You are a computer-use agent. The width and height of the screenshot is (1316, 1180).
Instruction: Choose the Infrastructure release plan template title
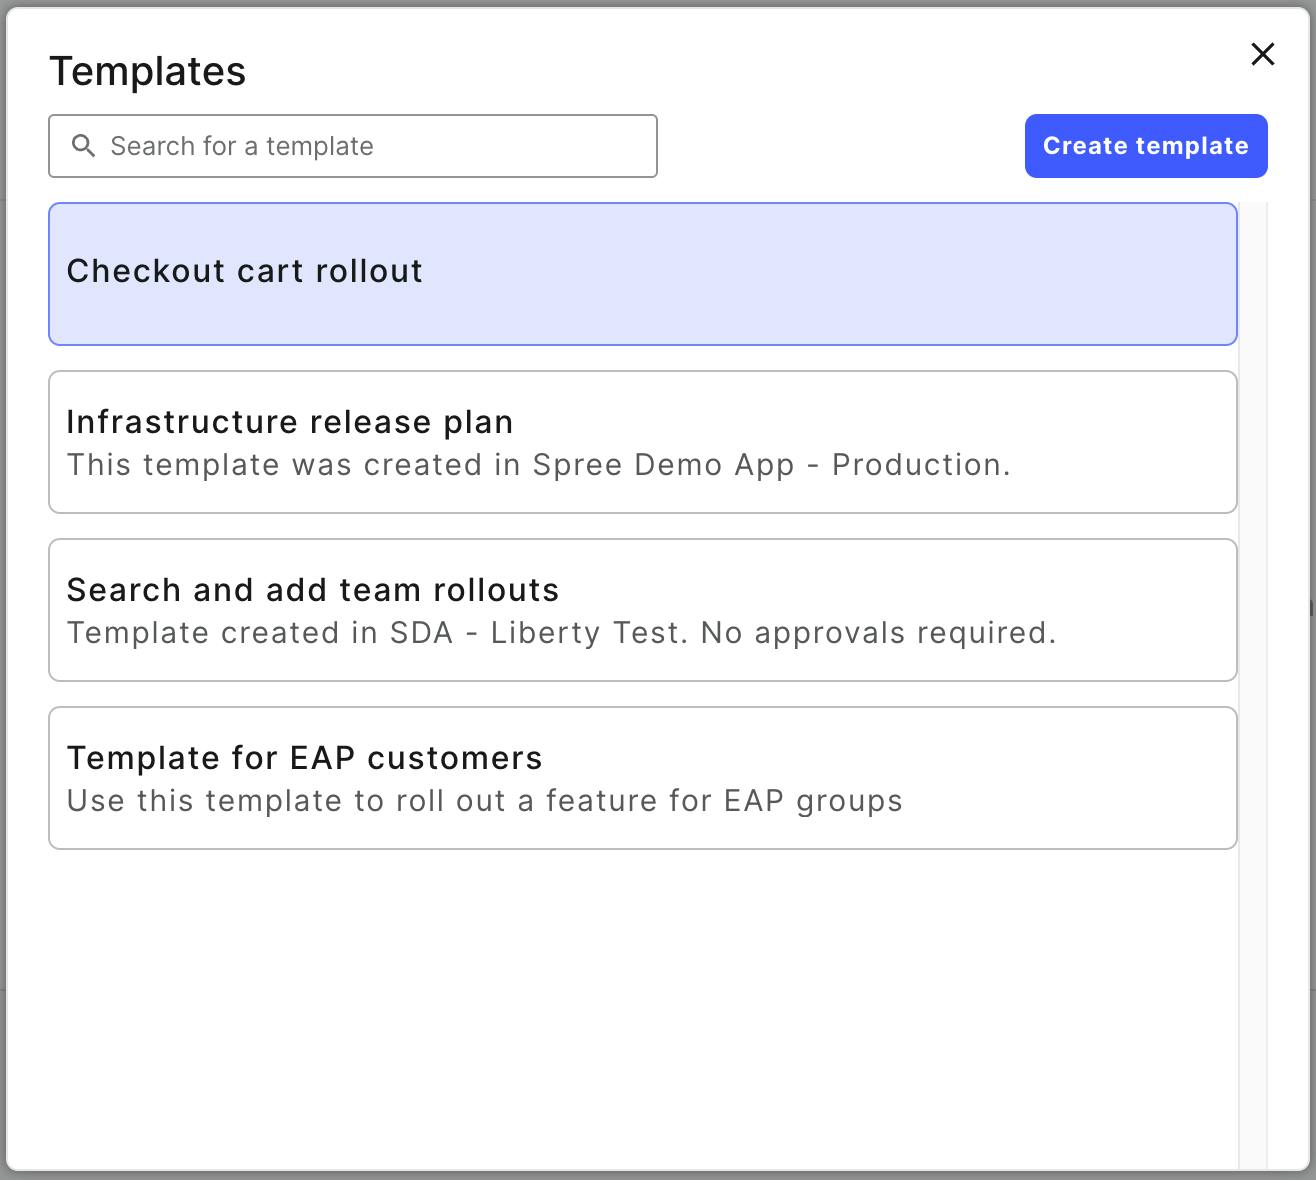(x=289, y=422)
